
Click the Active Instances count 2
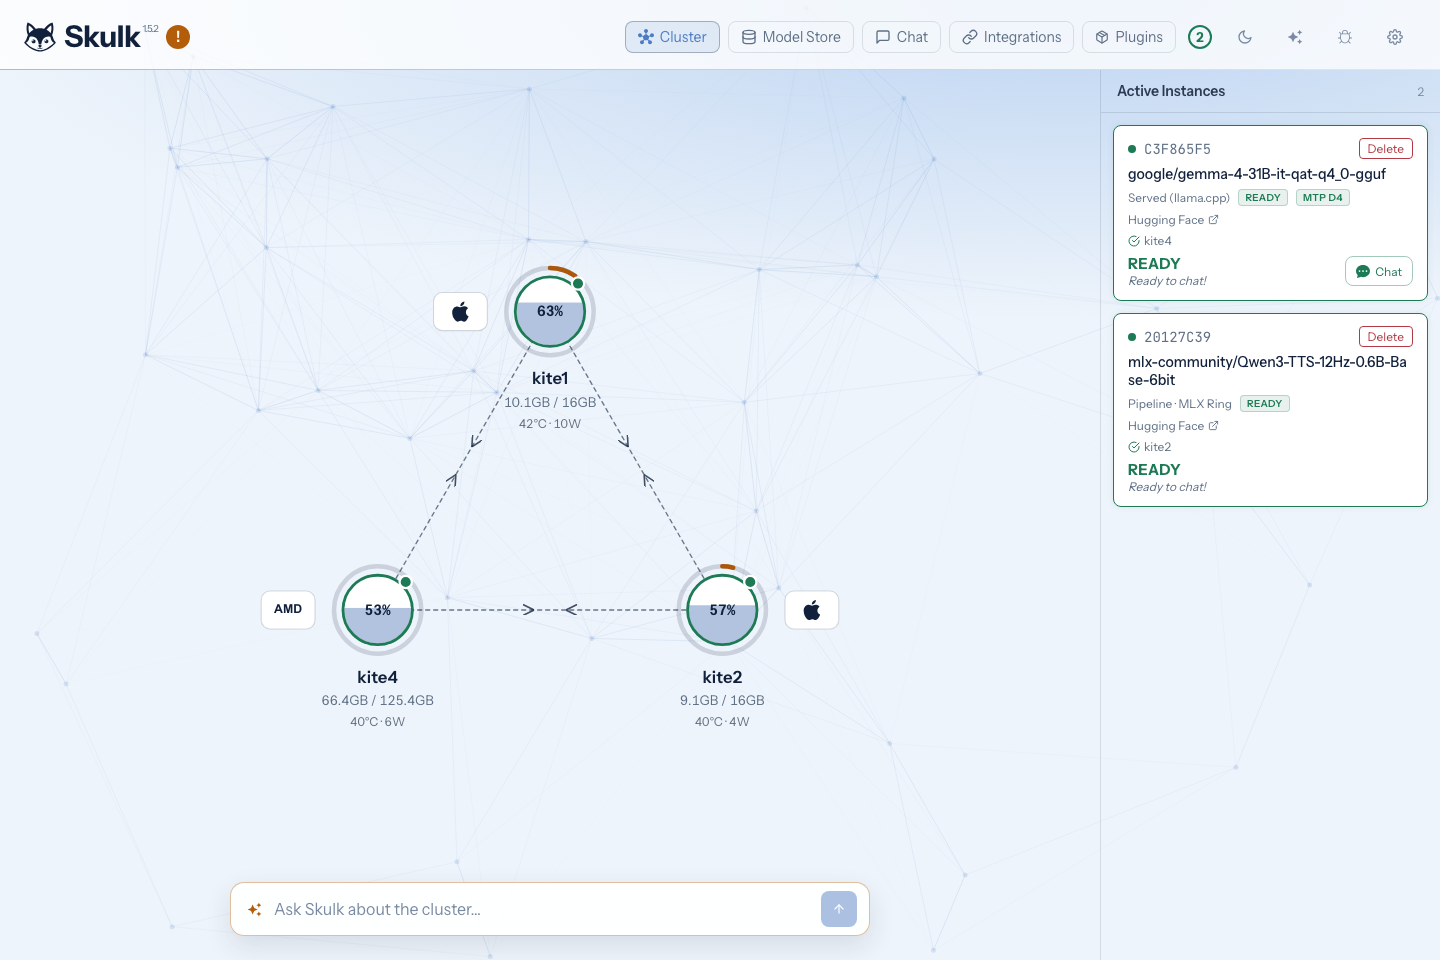tap(1420, 92)
